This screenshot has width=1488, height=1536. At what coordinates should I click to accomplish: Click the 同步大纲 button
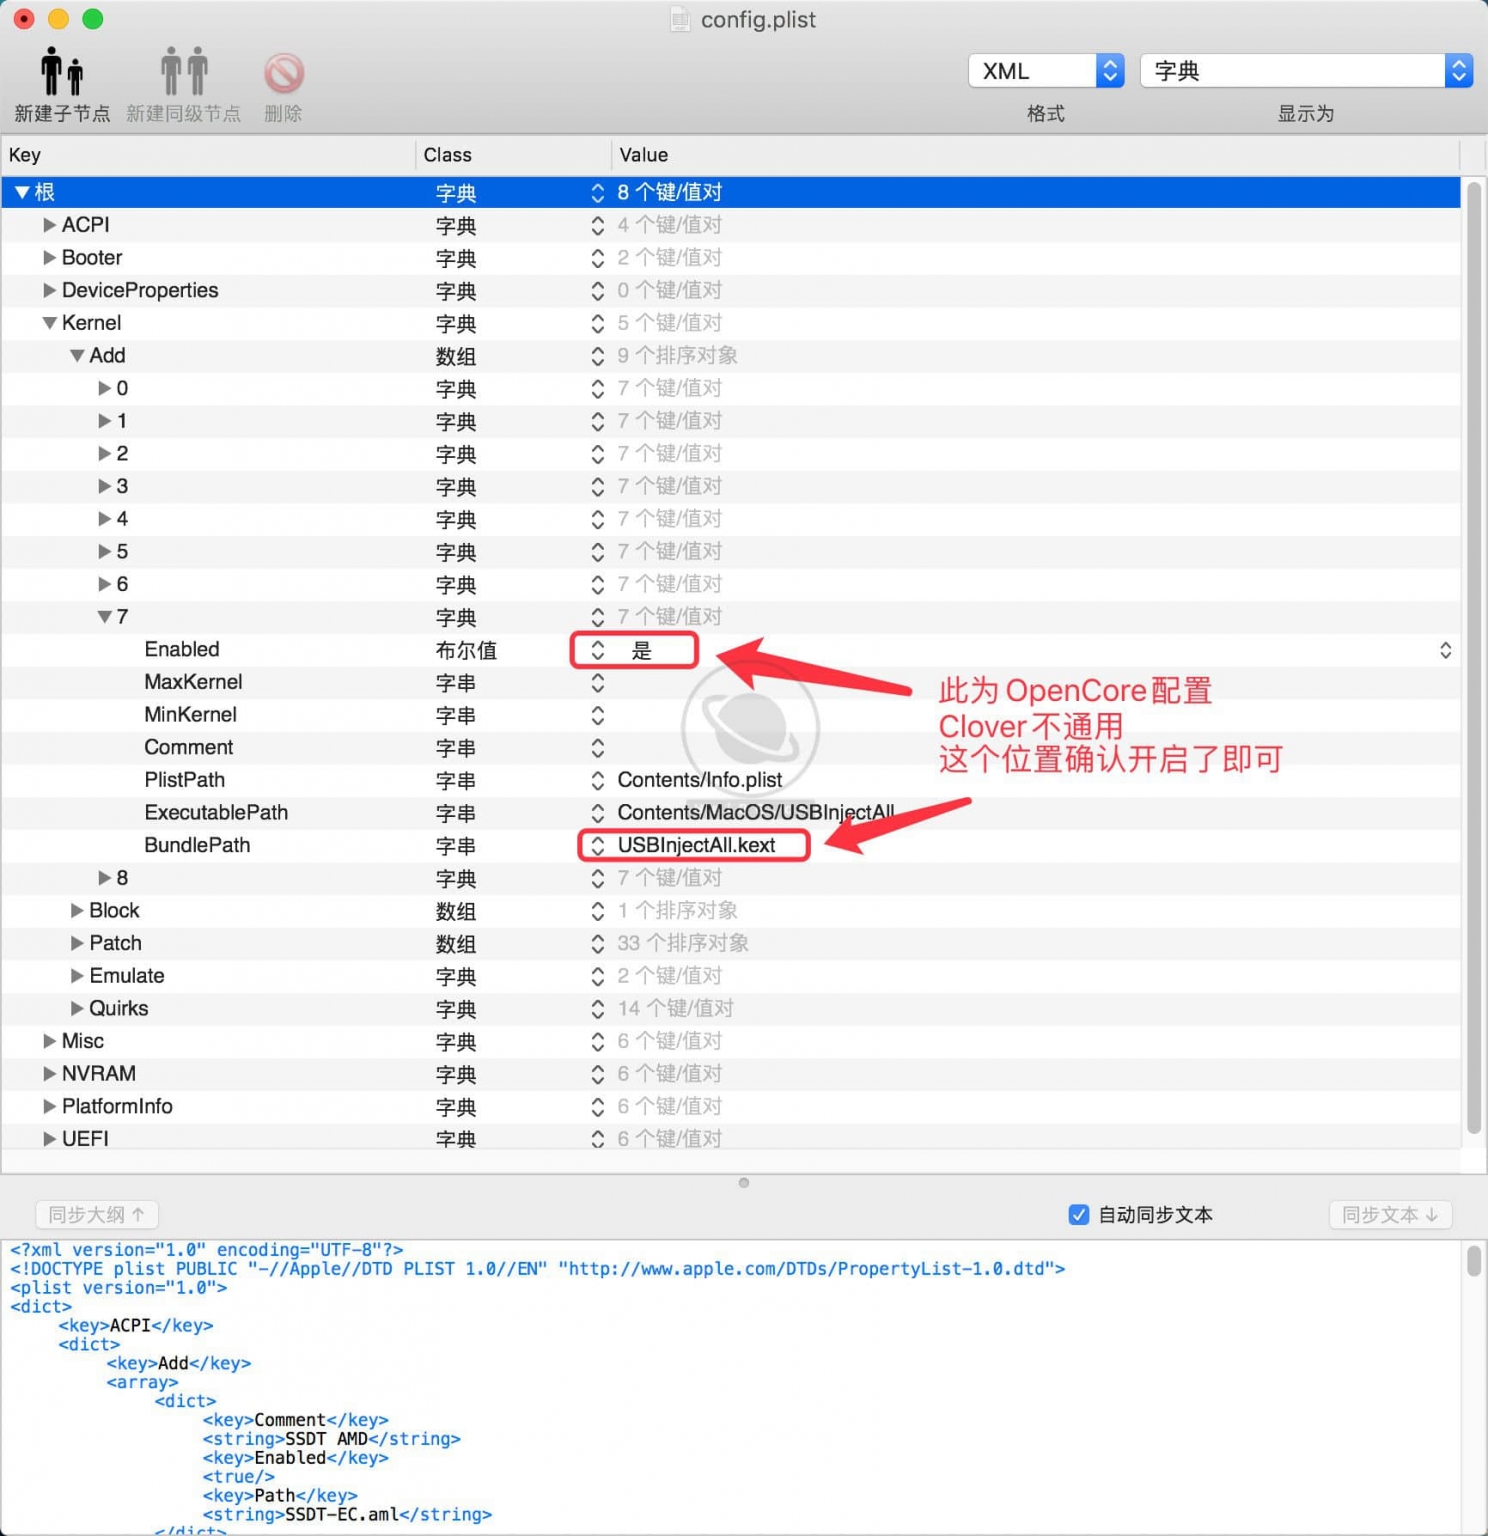click(95, 1214)
